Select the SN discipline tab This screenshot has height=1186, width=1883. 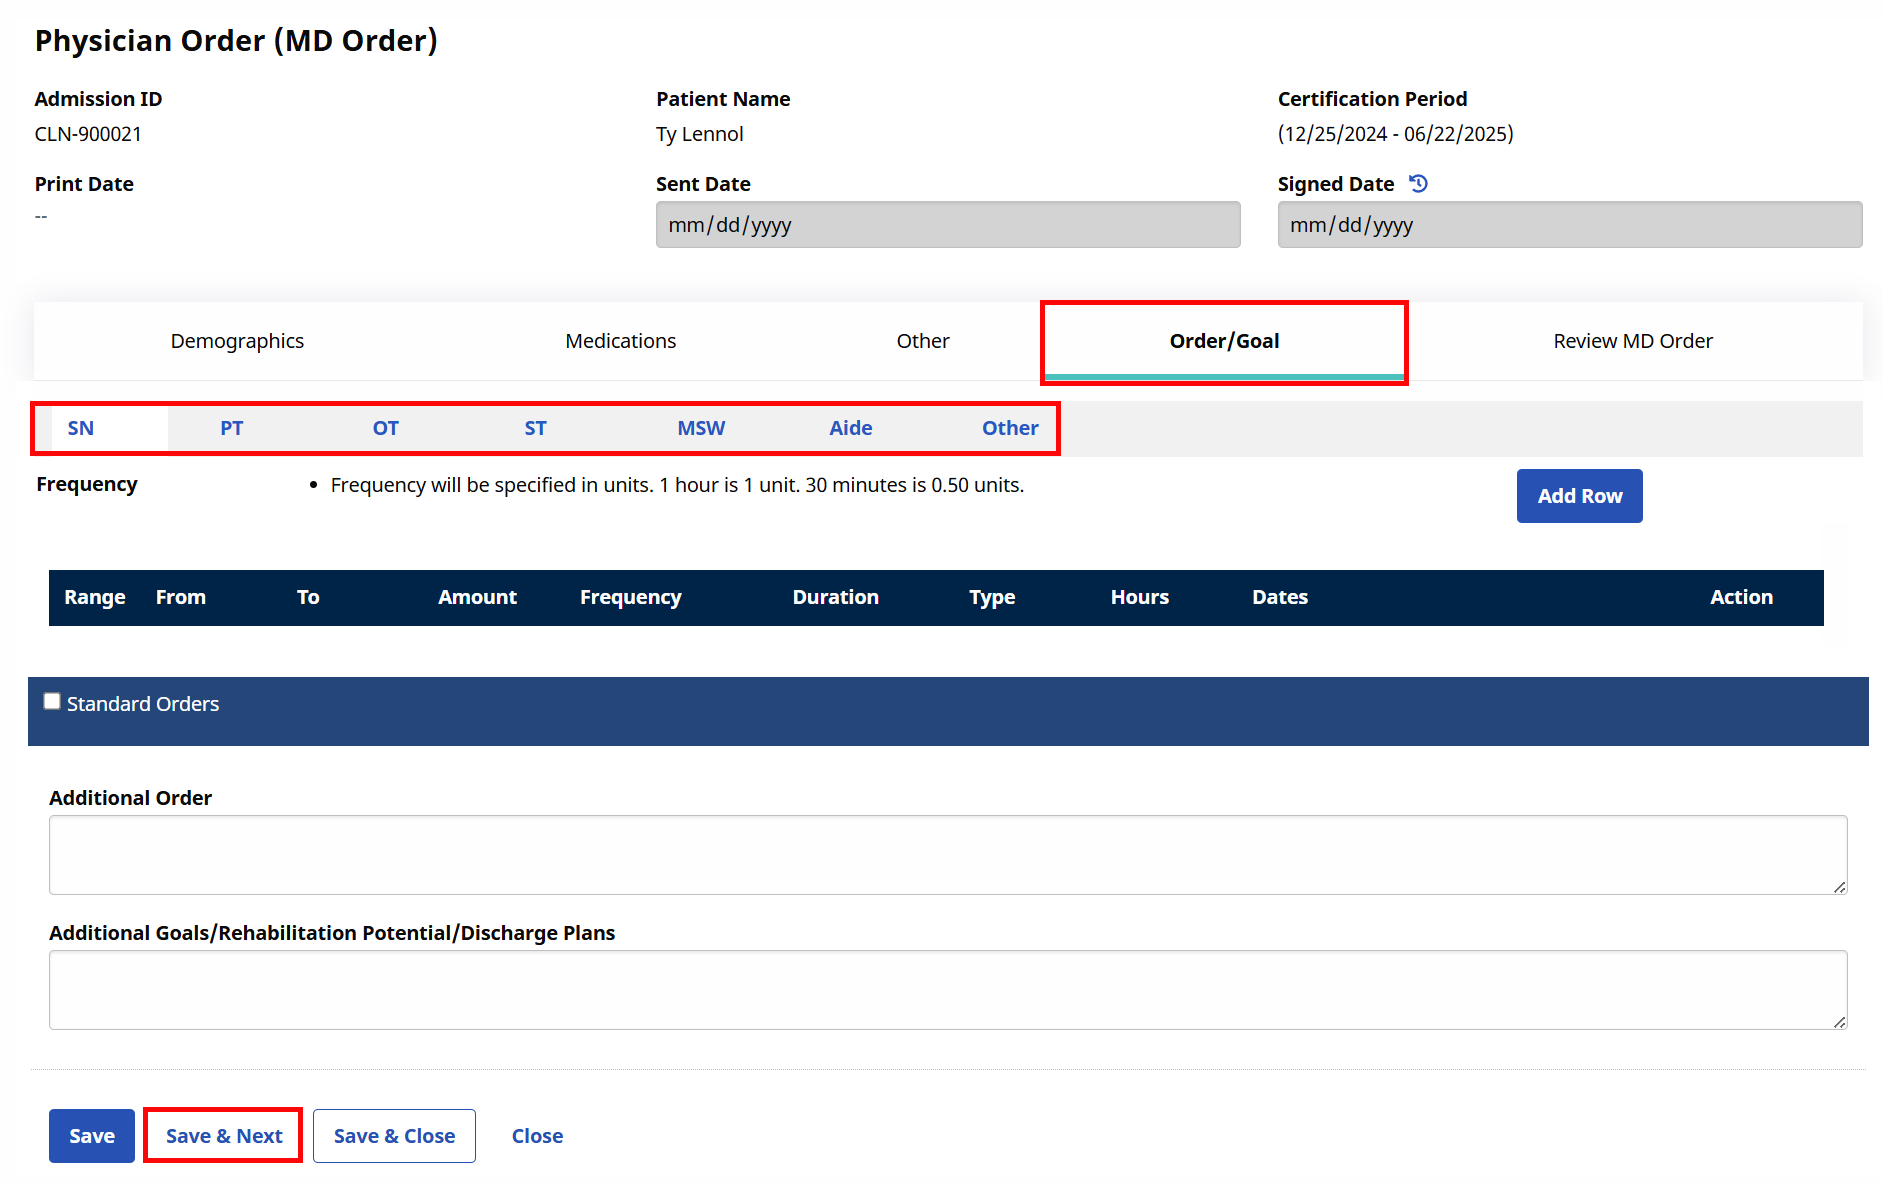pyautogui.click(x=81, y=428)
